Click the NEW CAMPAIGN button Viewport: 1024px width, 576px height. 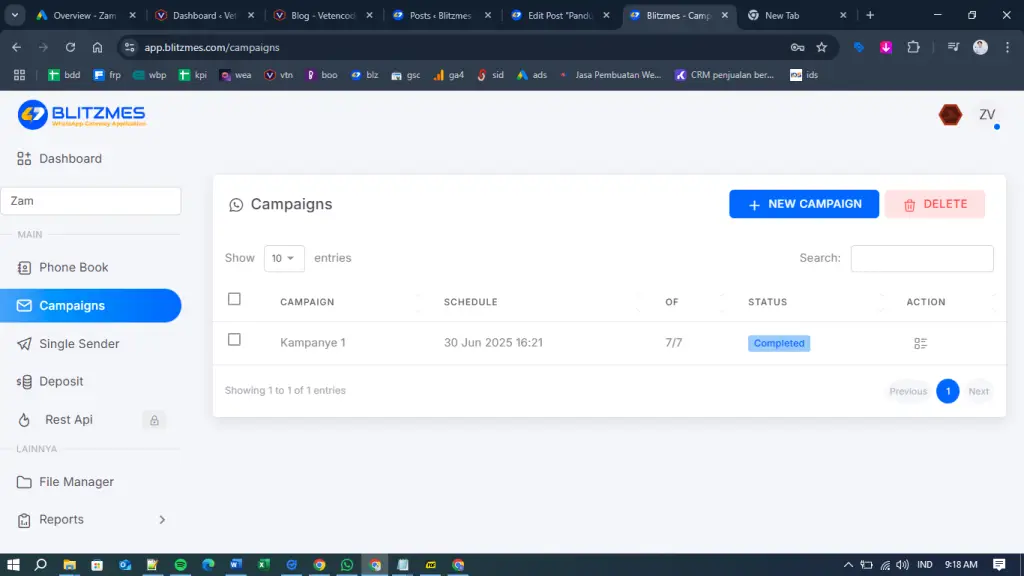804,204
